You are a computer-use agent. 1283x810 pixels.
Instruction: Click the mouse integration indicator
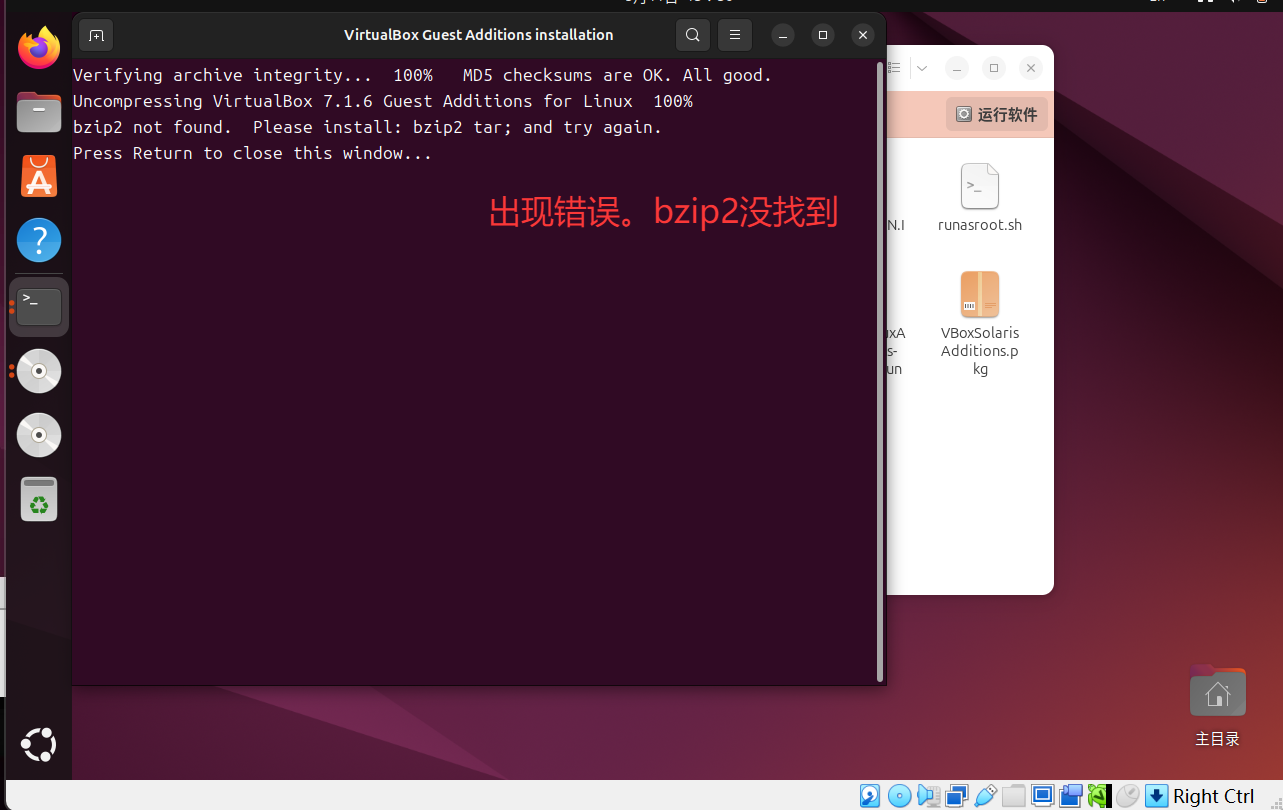point(1128,796)
